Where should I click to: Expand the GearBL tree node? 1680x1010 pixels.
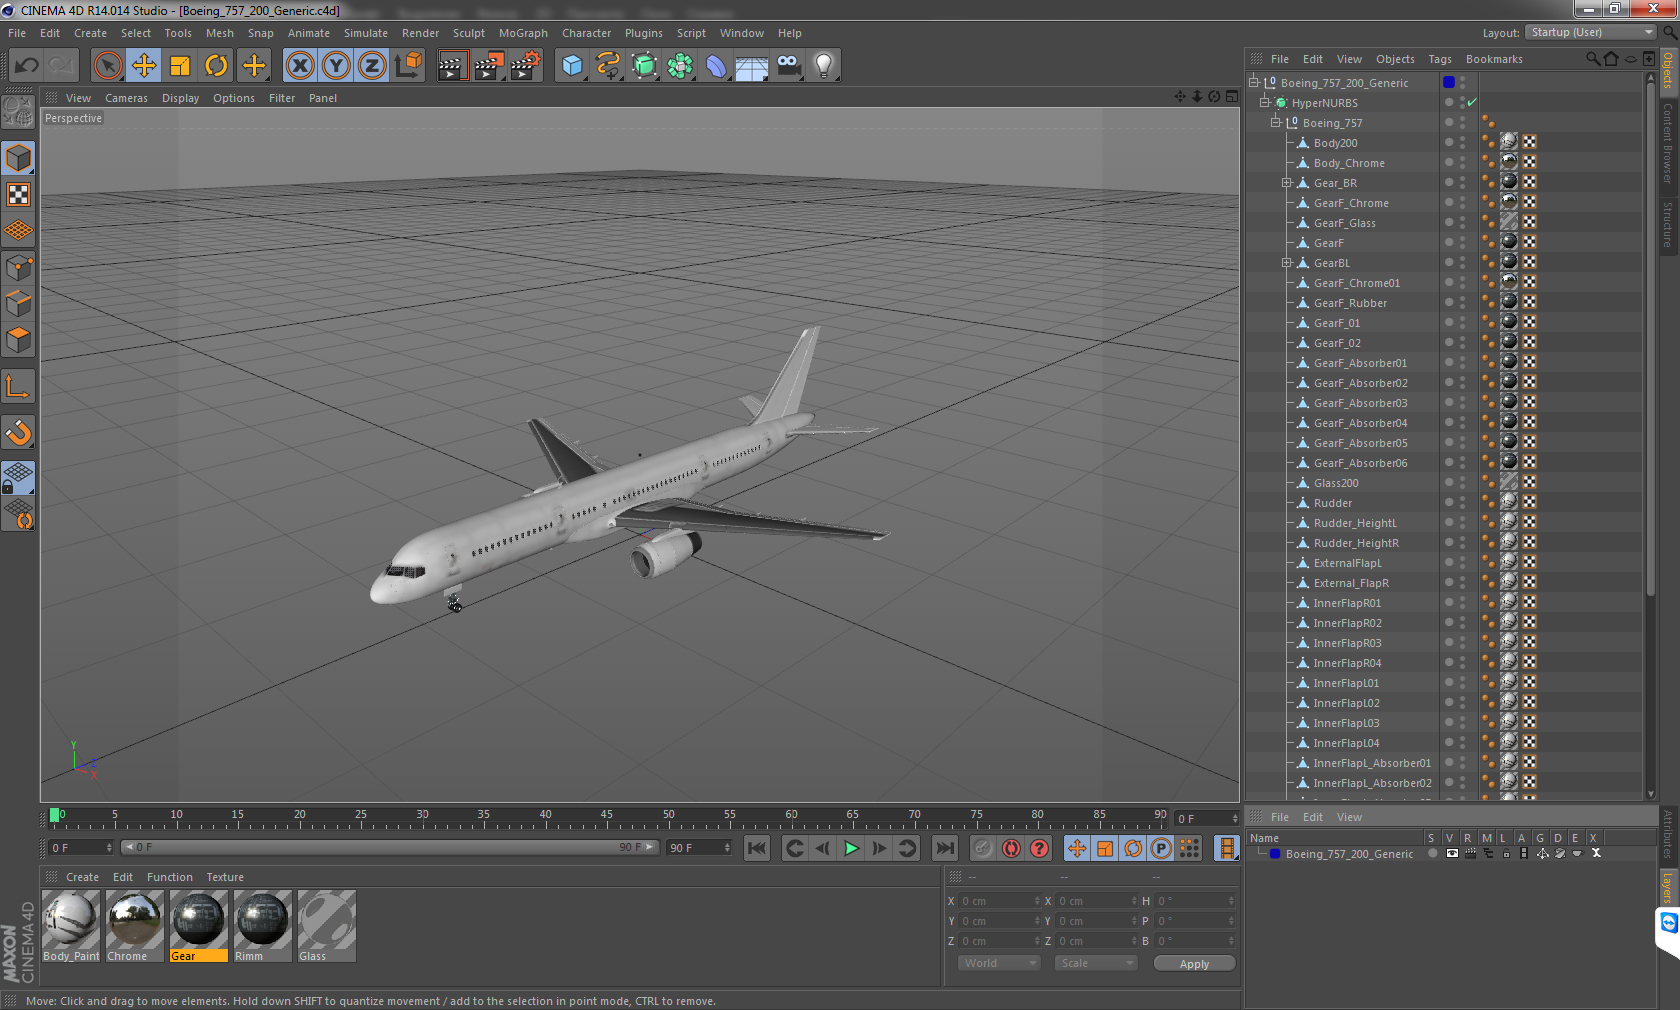pyautogui.click(x=1287, y=263)
